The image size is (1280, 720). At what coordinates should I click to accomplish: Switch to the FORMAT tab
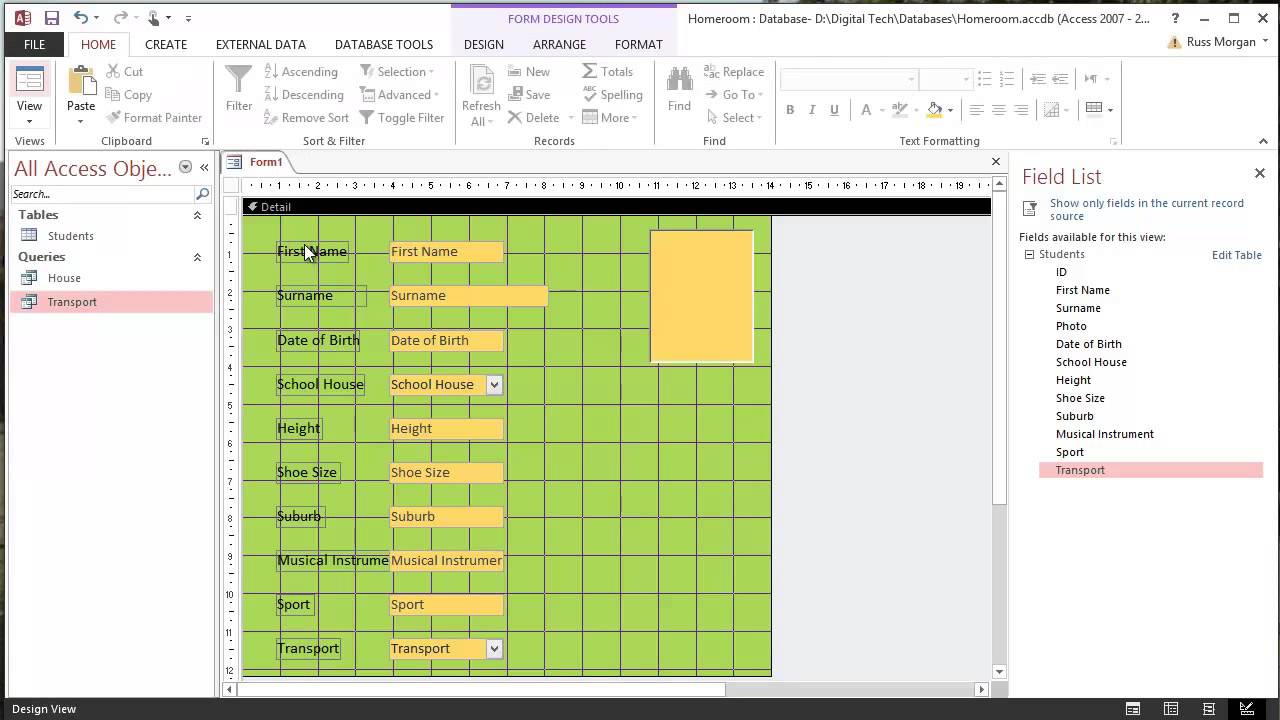tap(639, 44)
